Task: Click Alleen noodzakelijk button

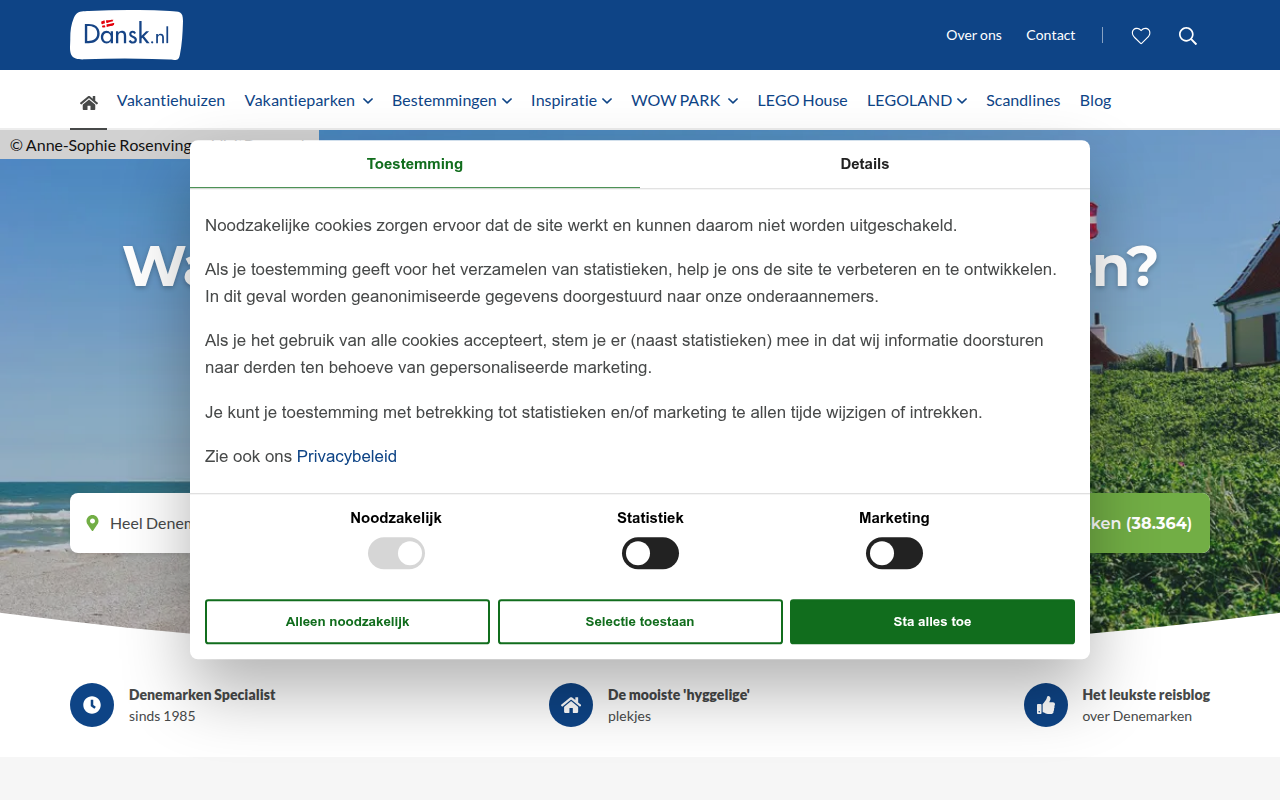Action: (347, 621)
